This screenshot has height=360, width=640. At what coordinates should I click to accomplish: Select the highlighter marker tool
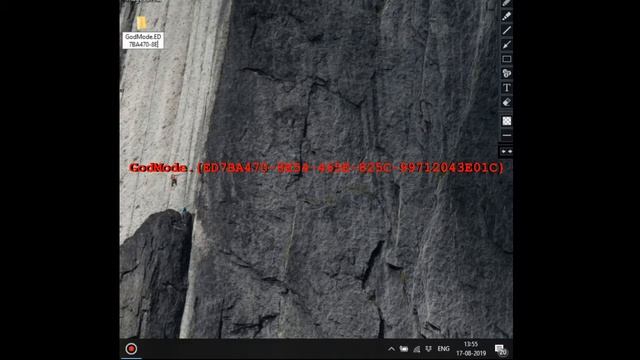click(507, 16)
